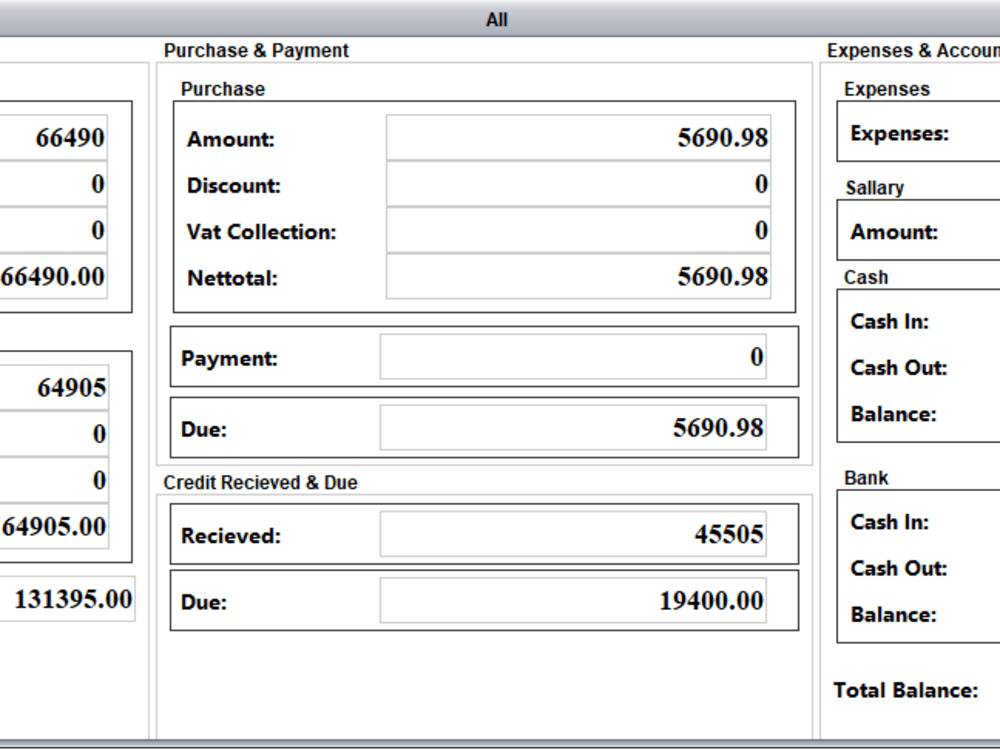The image size is (1000, 750).
Task: Click the Cash section Cash In label
Action: click(890, 321)
